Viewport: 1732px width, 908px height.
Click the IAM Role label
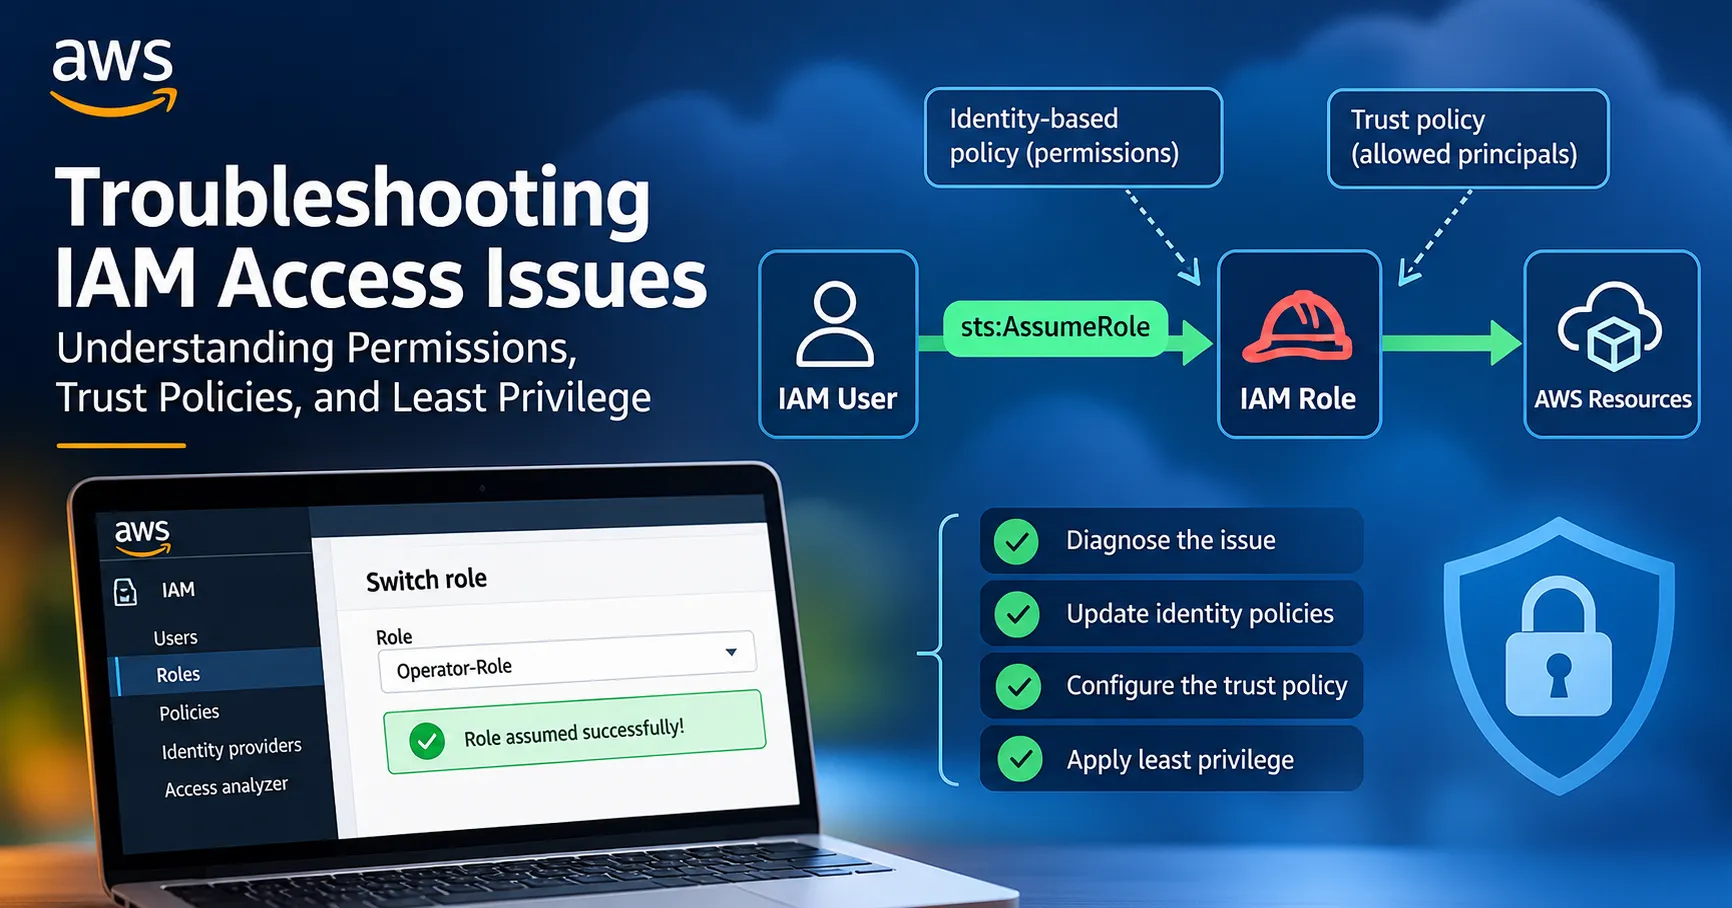(1298, 399)
